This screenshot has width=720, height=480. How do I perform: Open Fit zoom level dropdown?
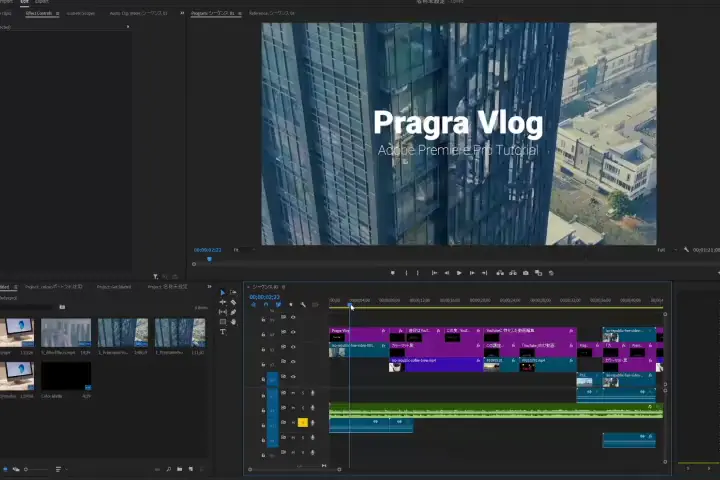coord(243,250)
